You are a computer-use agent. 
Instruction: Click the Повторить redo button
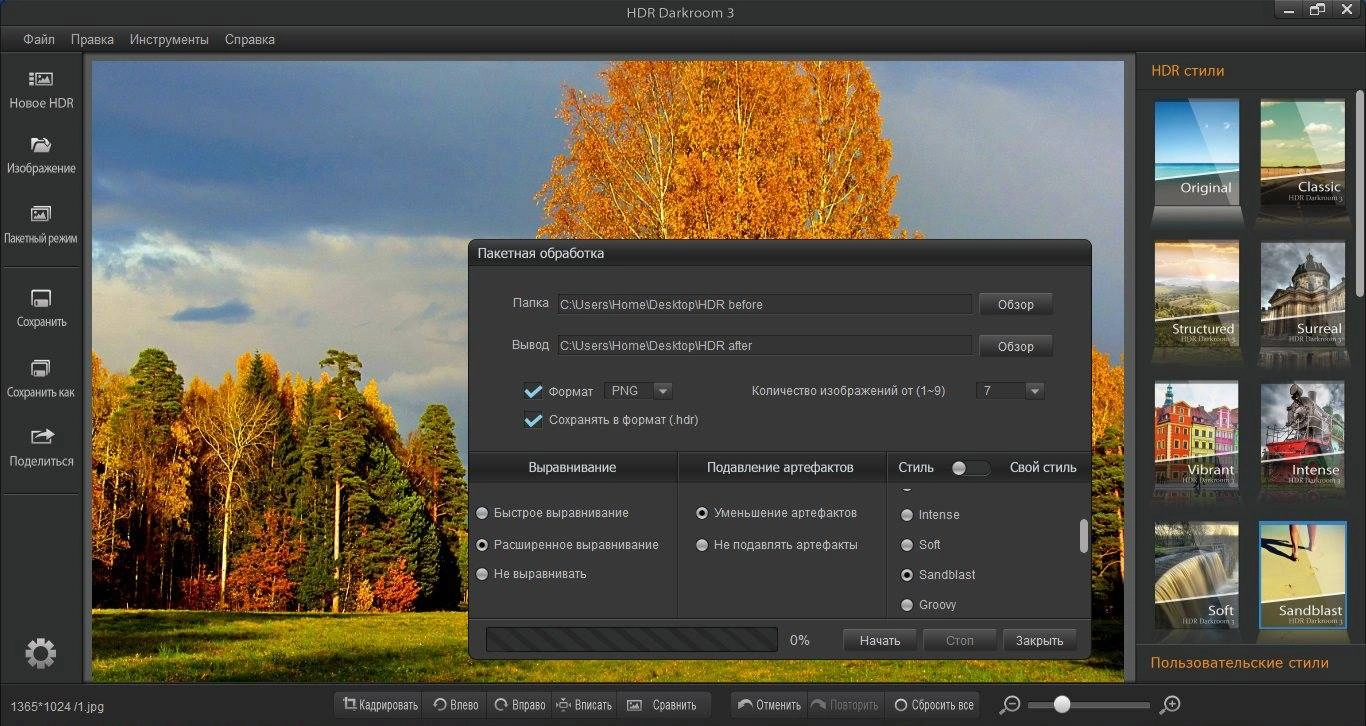click(x=844, y=705)
